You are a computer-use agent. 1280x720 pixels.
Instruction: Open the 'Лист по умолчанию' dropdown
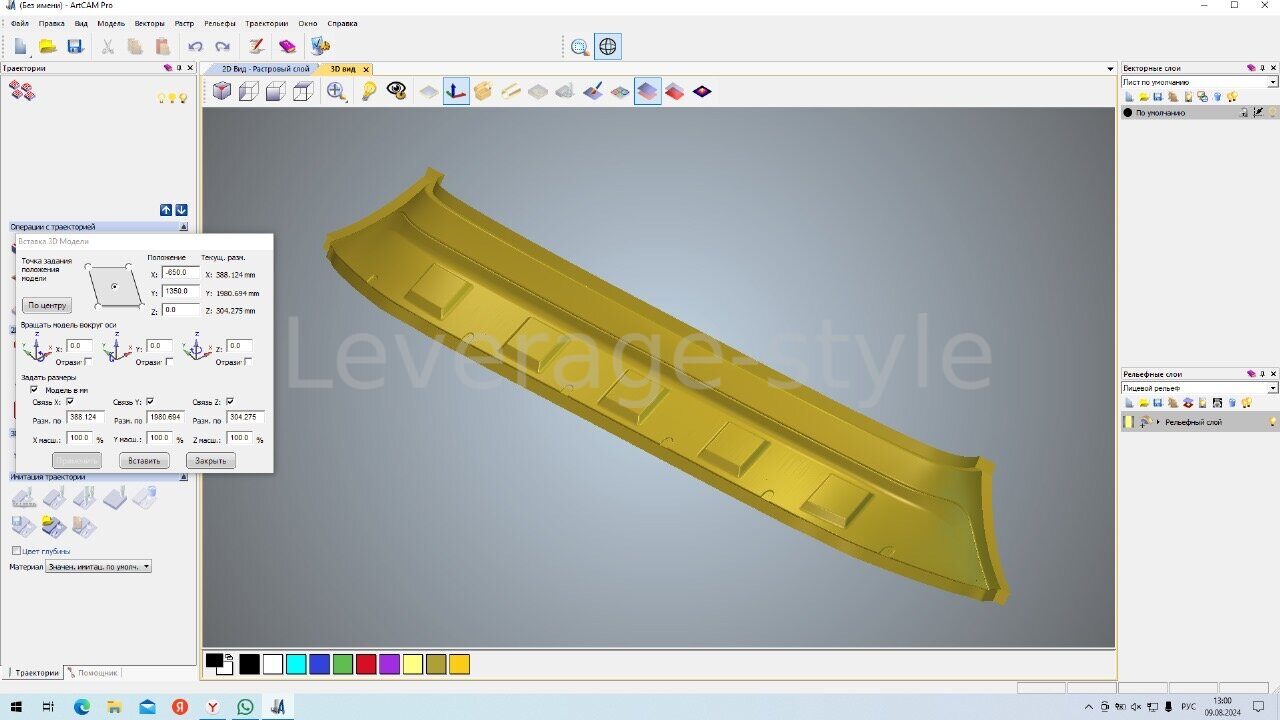point(1272,82)
